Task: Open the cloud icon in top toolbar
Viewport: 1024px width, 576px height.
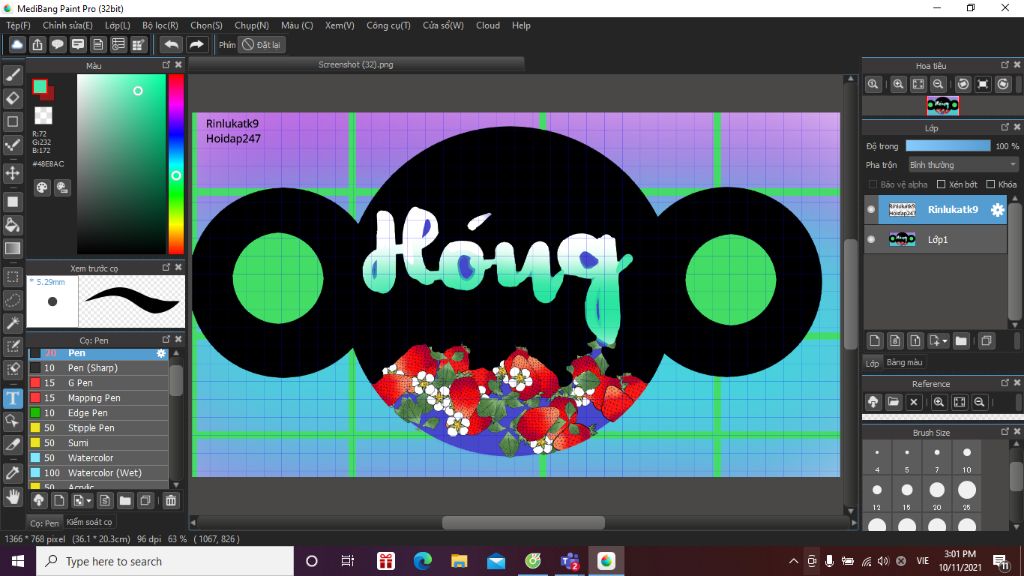Action: (17, 44)
